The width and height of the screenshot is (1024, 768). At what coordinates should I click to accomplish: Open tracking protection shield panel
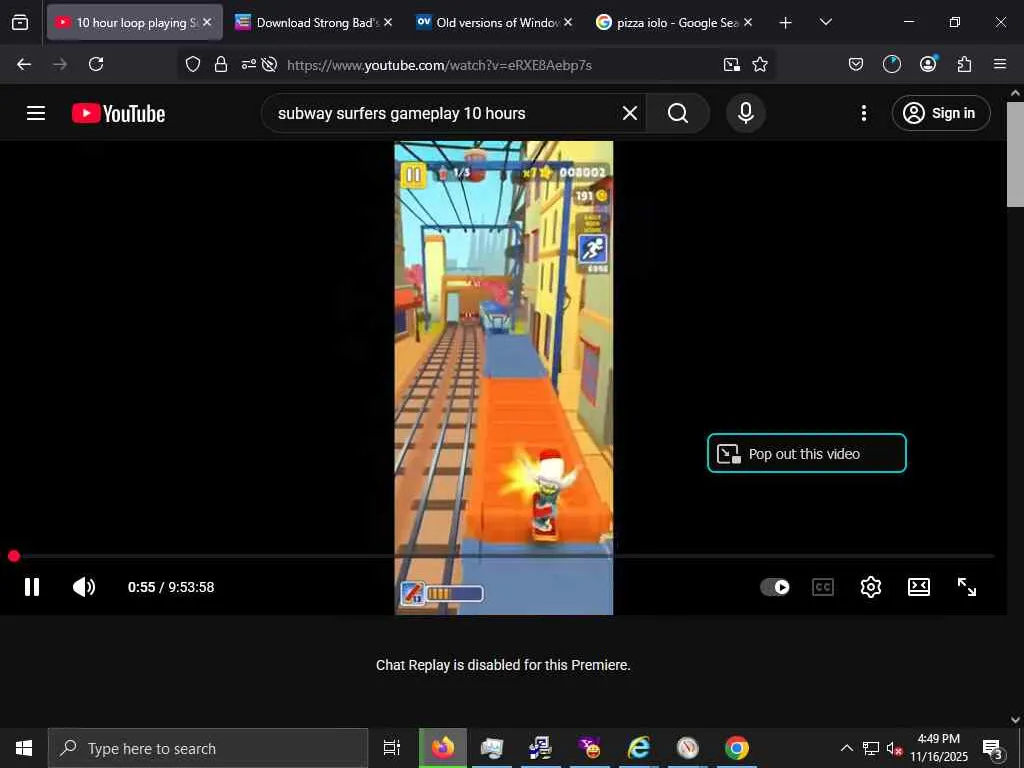tap(193, 64)
